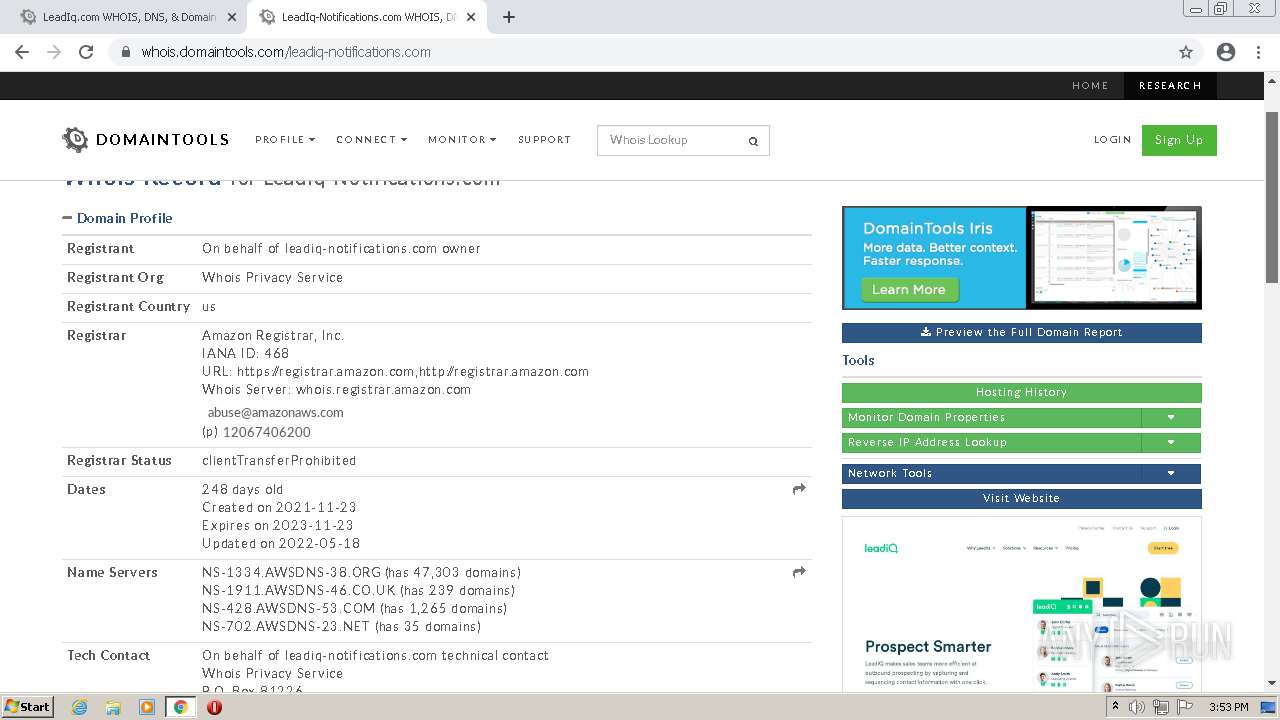Open Hosting History tool

click(x=1021, y=392)
